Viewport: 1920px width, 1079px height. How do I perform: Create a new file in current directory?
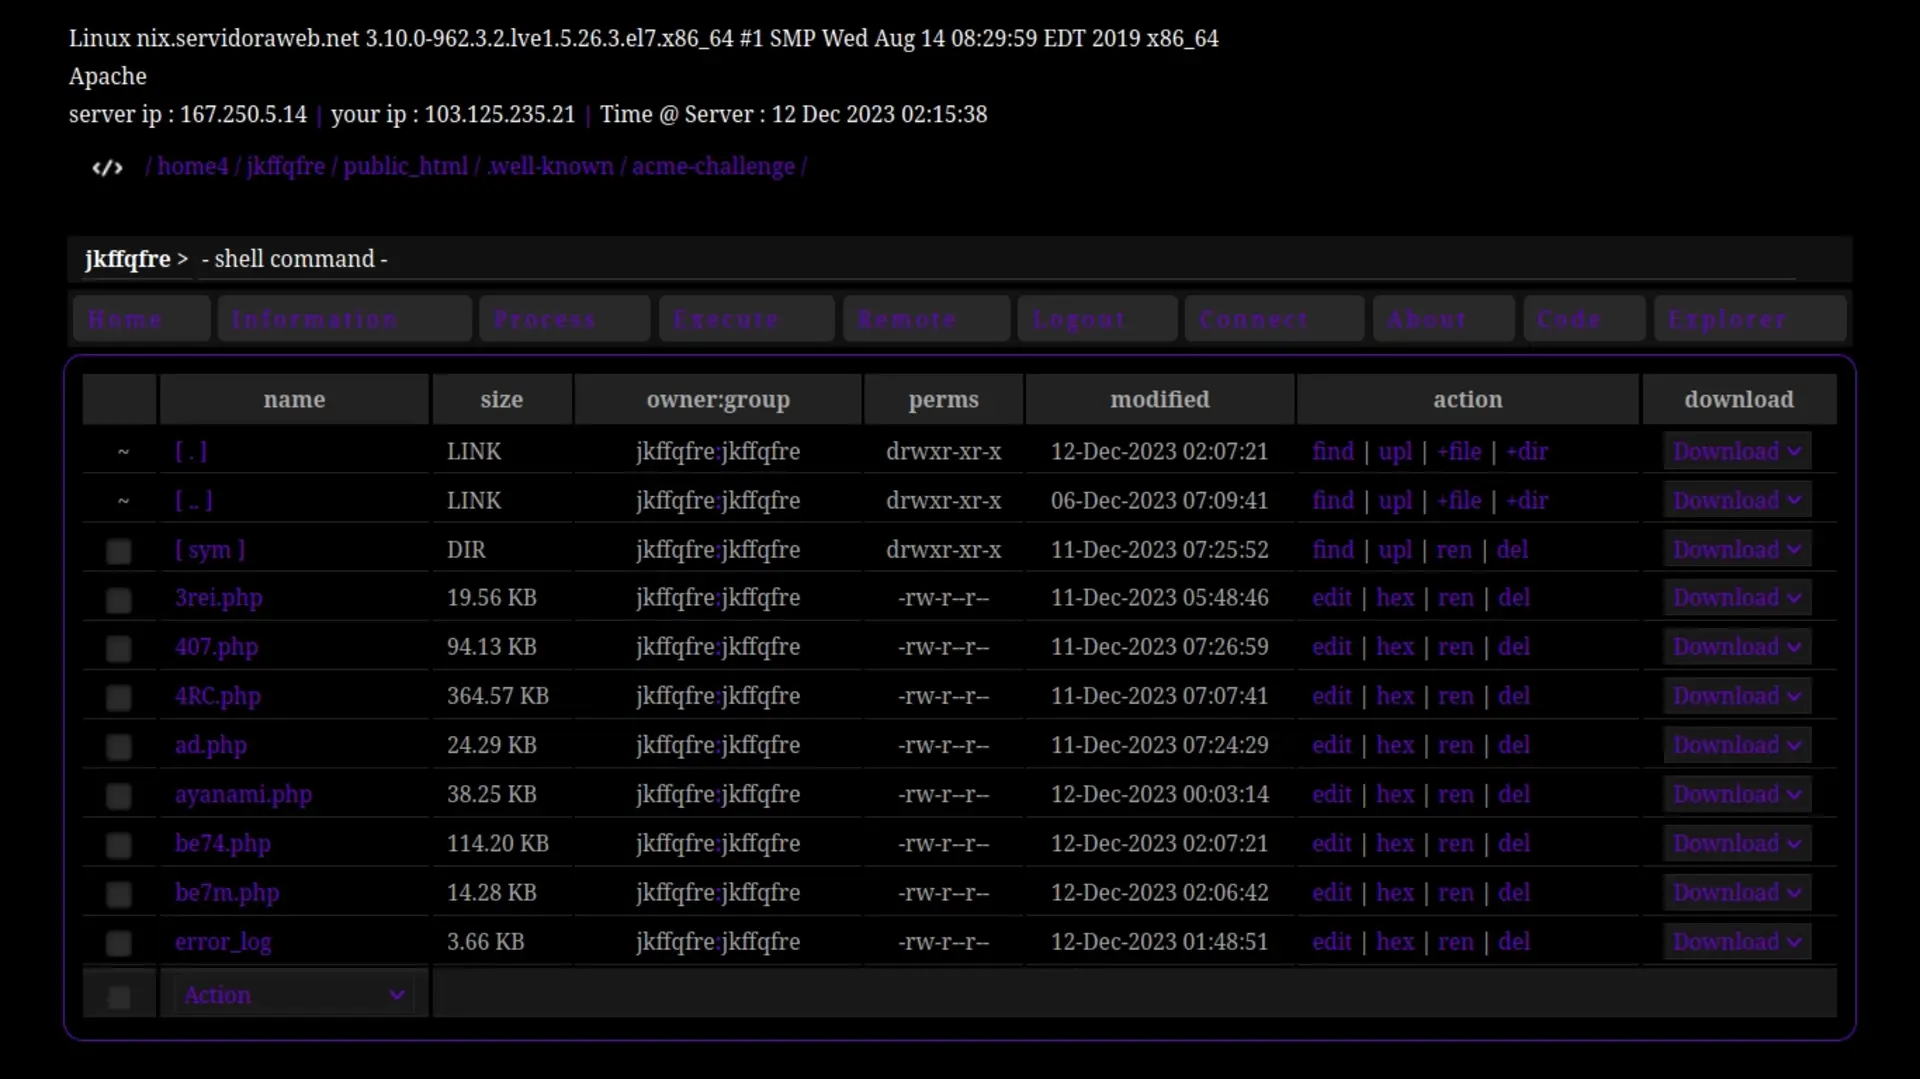coord(1459,451)
